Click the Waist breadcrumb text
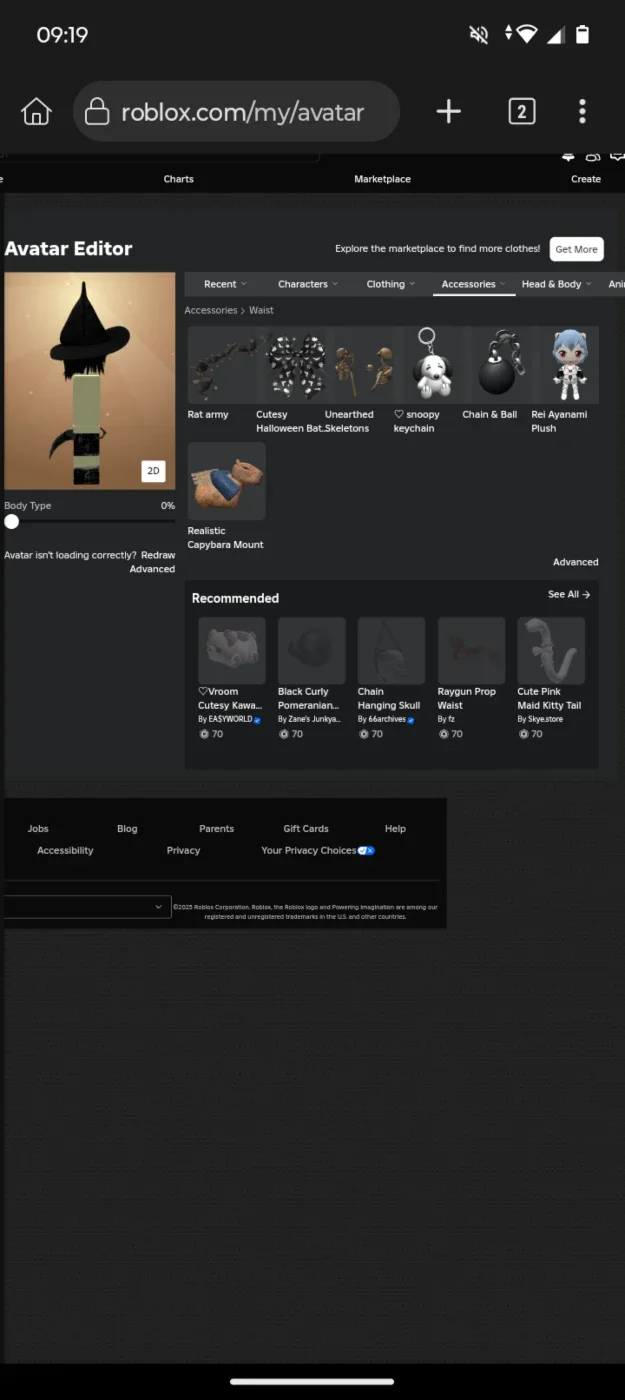Screen dimensions: 625x1400 [x=261, y=311]
